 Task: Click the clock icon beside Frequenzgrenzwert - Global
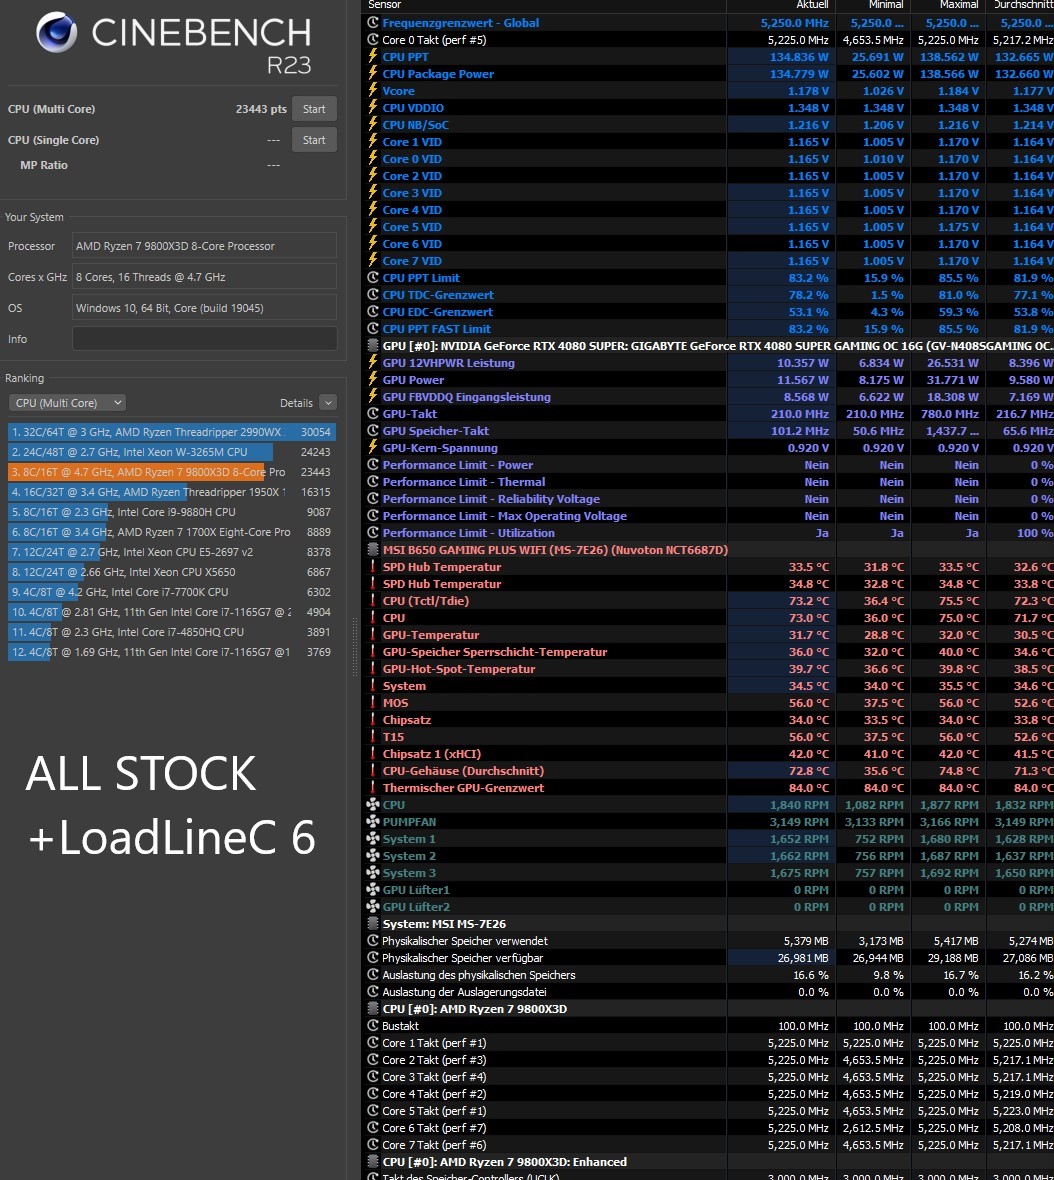click(373, 22)
